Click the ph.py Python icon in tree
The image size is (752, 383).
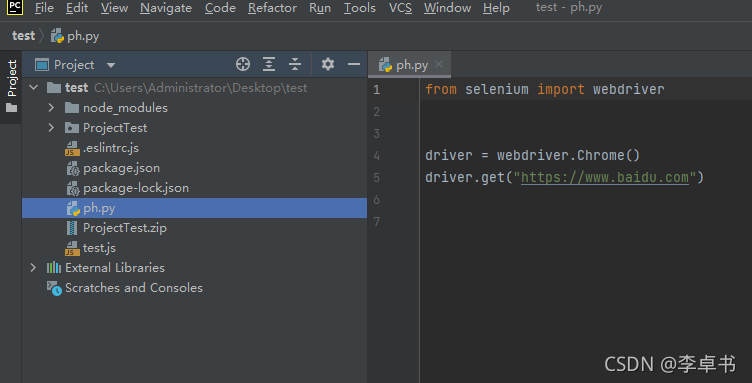pyautogui.click(x=72, y=209)
